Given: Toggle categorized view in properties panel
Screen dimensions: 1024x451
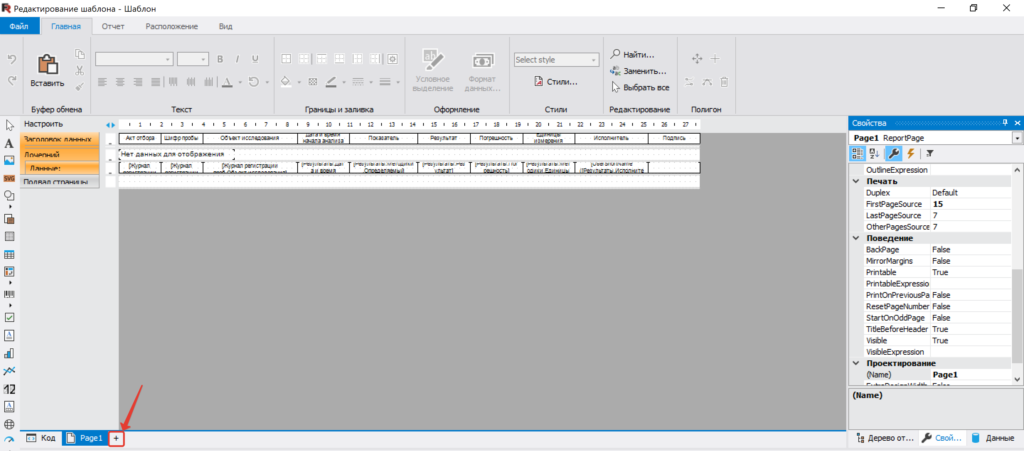Looking at the screenshot, I should click(857, 153).
